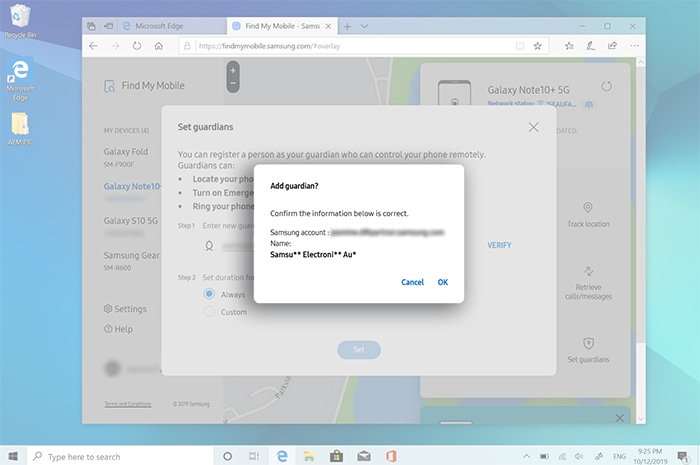
Task: Open the Help page
Action: pos(118,329)
